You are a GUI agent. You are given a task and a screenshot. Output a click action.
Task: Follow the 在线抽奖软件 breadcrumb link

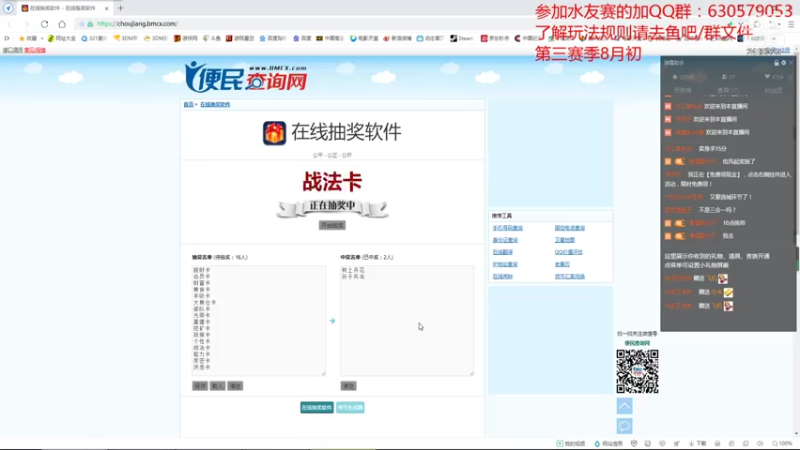tap(215, 104)
